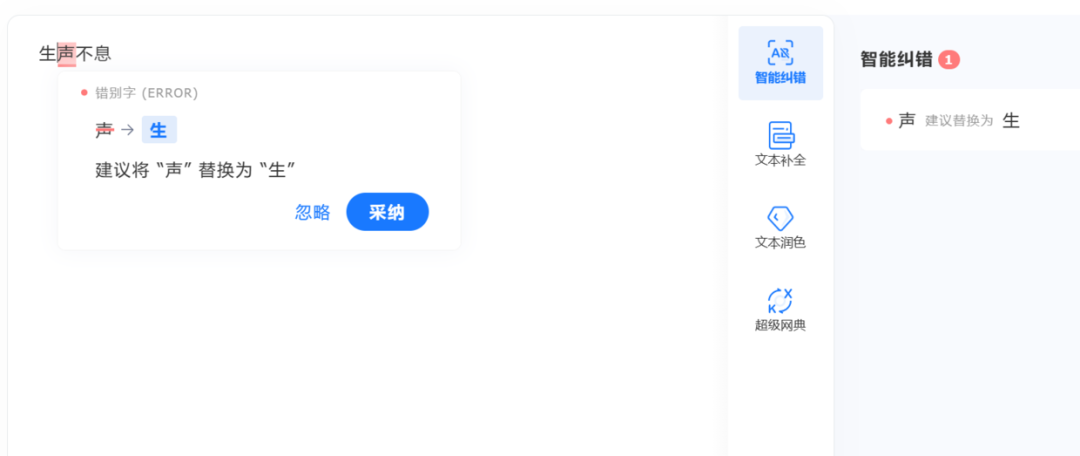This screenshot has width=1080, height=456.
Task: Click the red dot beside 错别字
Action: coord(84,93)
